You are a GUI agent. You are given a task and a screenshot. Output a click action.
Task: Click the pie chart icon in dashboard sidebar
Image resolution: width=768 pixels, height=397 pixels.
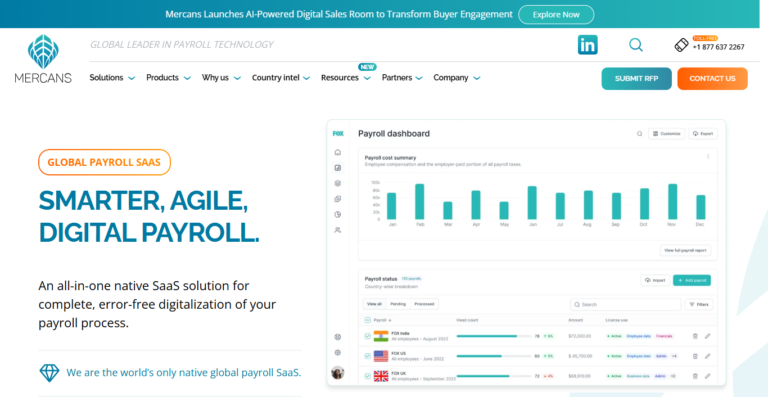(337, 214)
